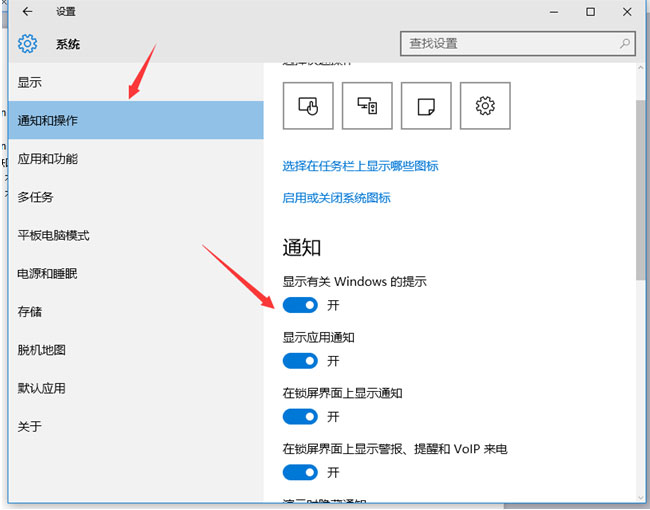This screenshot has height=510, width=650.
Task: Click the 启用或关闭系统图标 link
Action: point(336,198)
